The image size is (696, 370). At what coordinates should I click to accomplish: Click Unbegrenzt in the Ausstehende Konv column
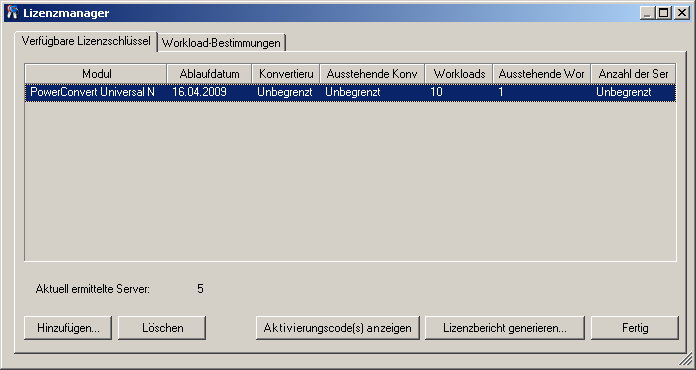[x=352, y=92]
